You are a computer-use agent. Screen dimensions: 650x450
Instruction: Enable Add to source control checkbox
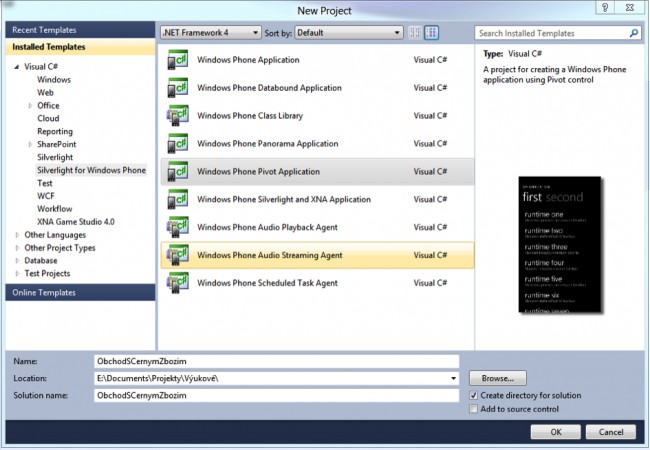[473, 409]
